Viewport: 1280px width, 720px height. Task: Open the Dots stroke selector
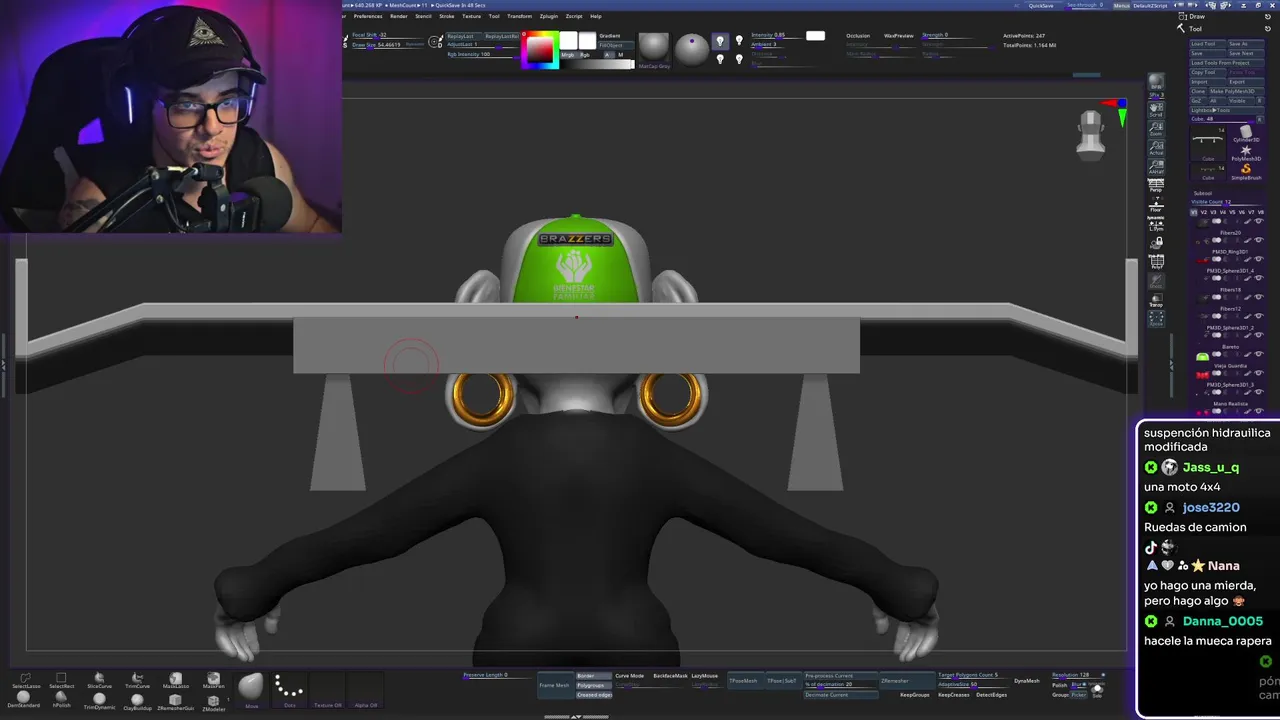tap(289, 690)
